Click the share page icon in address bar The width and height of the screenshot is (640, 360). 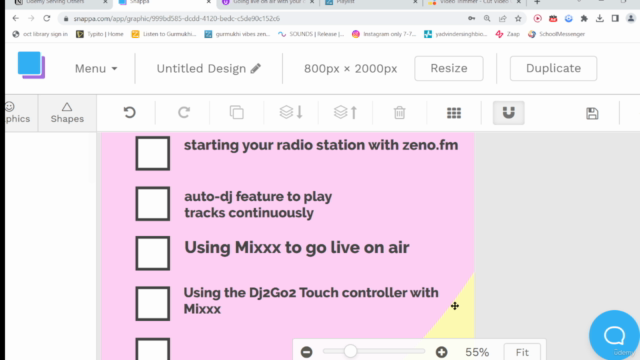pos(502,18)
